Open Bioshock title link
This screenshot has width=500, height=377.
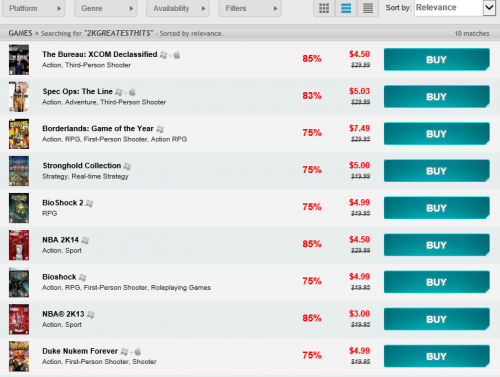click(x=59, y=277)
